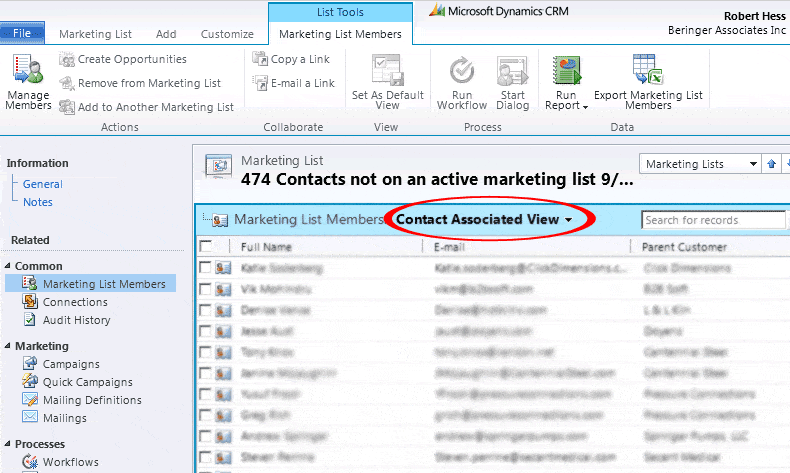
Task: Click the Copy a Link icon
Action: [260, 59]
